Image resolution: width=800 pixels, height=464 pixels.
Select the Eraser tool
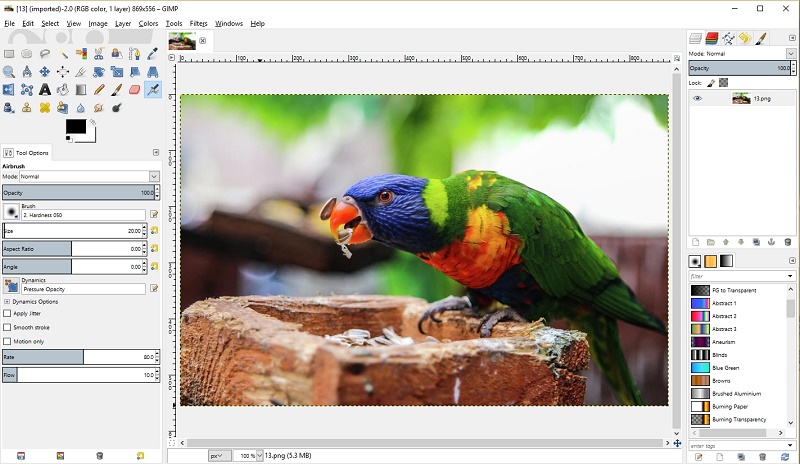pos(135,90)
